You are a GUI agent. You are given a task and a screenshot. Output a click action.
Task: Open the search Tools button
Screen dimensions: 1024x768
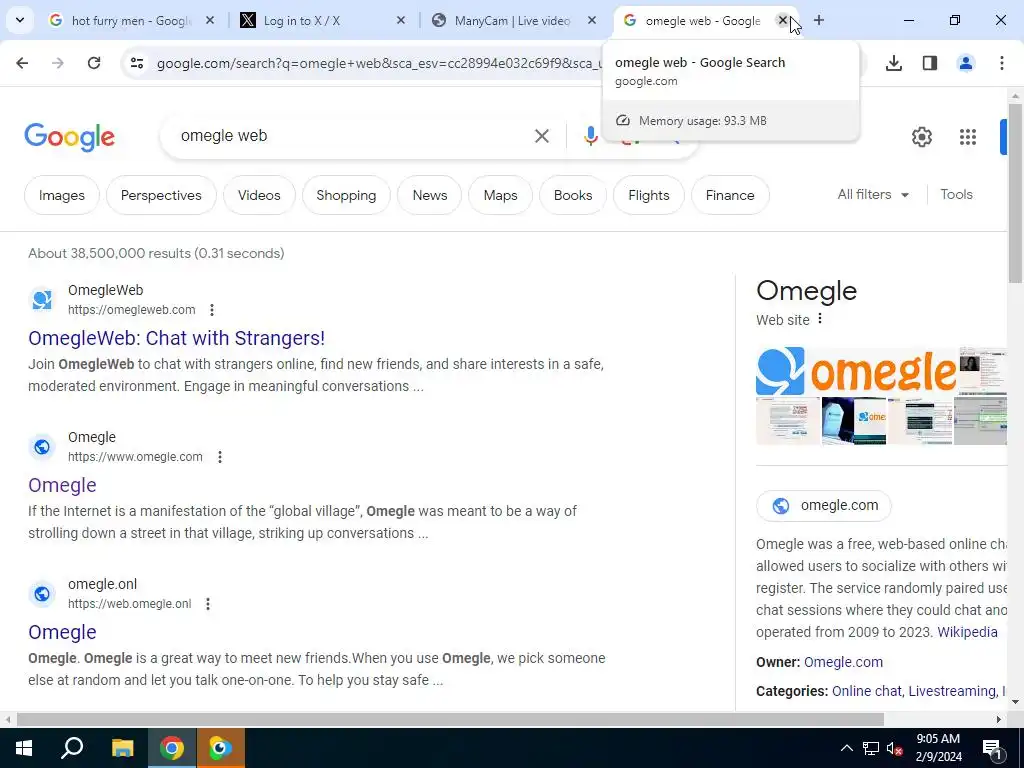956,195
